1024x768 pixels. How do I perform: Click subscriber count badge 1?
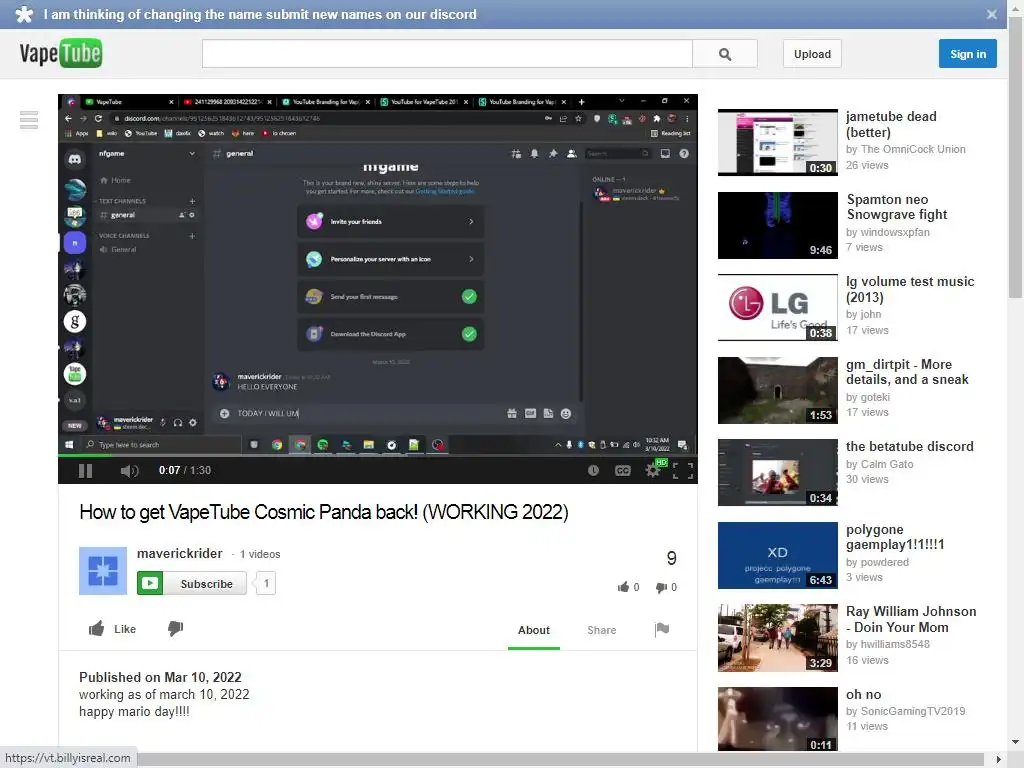pos(266,583)
